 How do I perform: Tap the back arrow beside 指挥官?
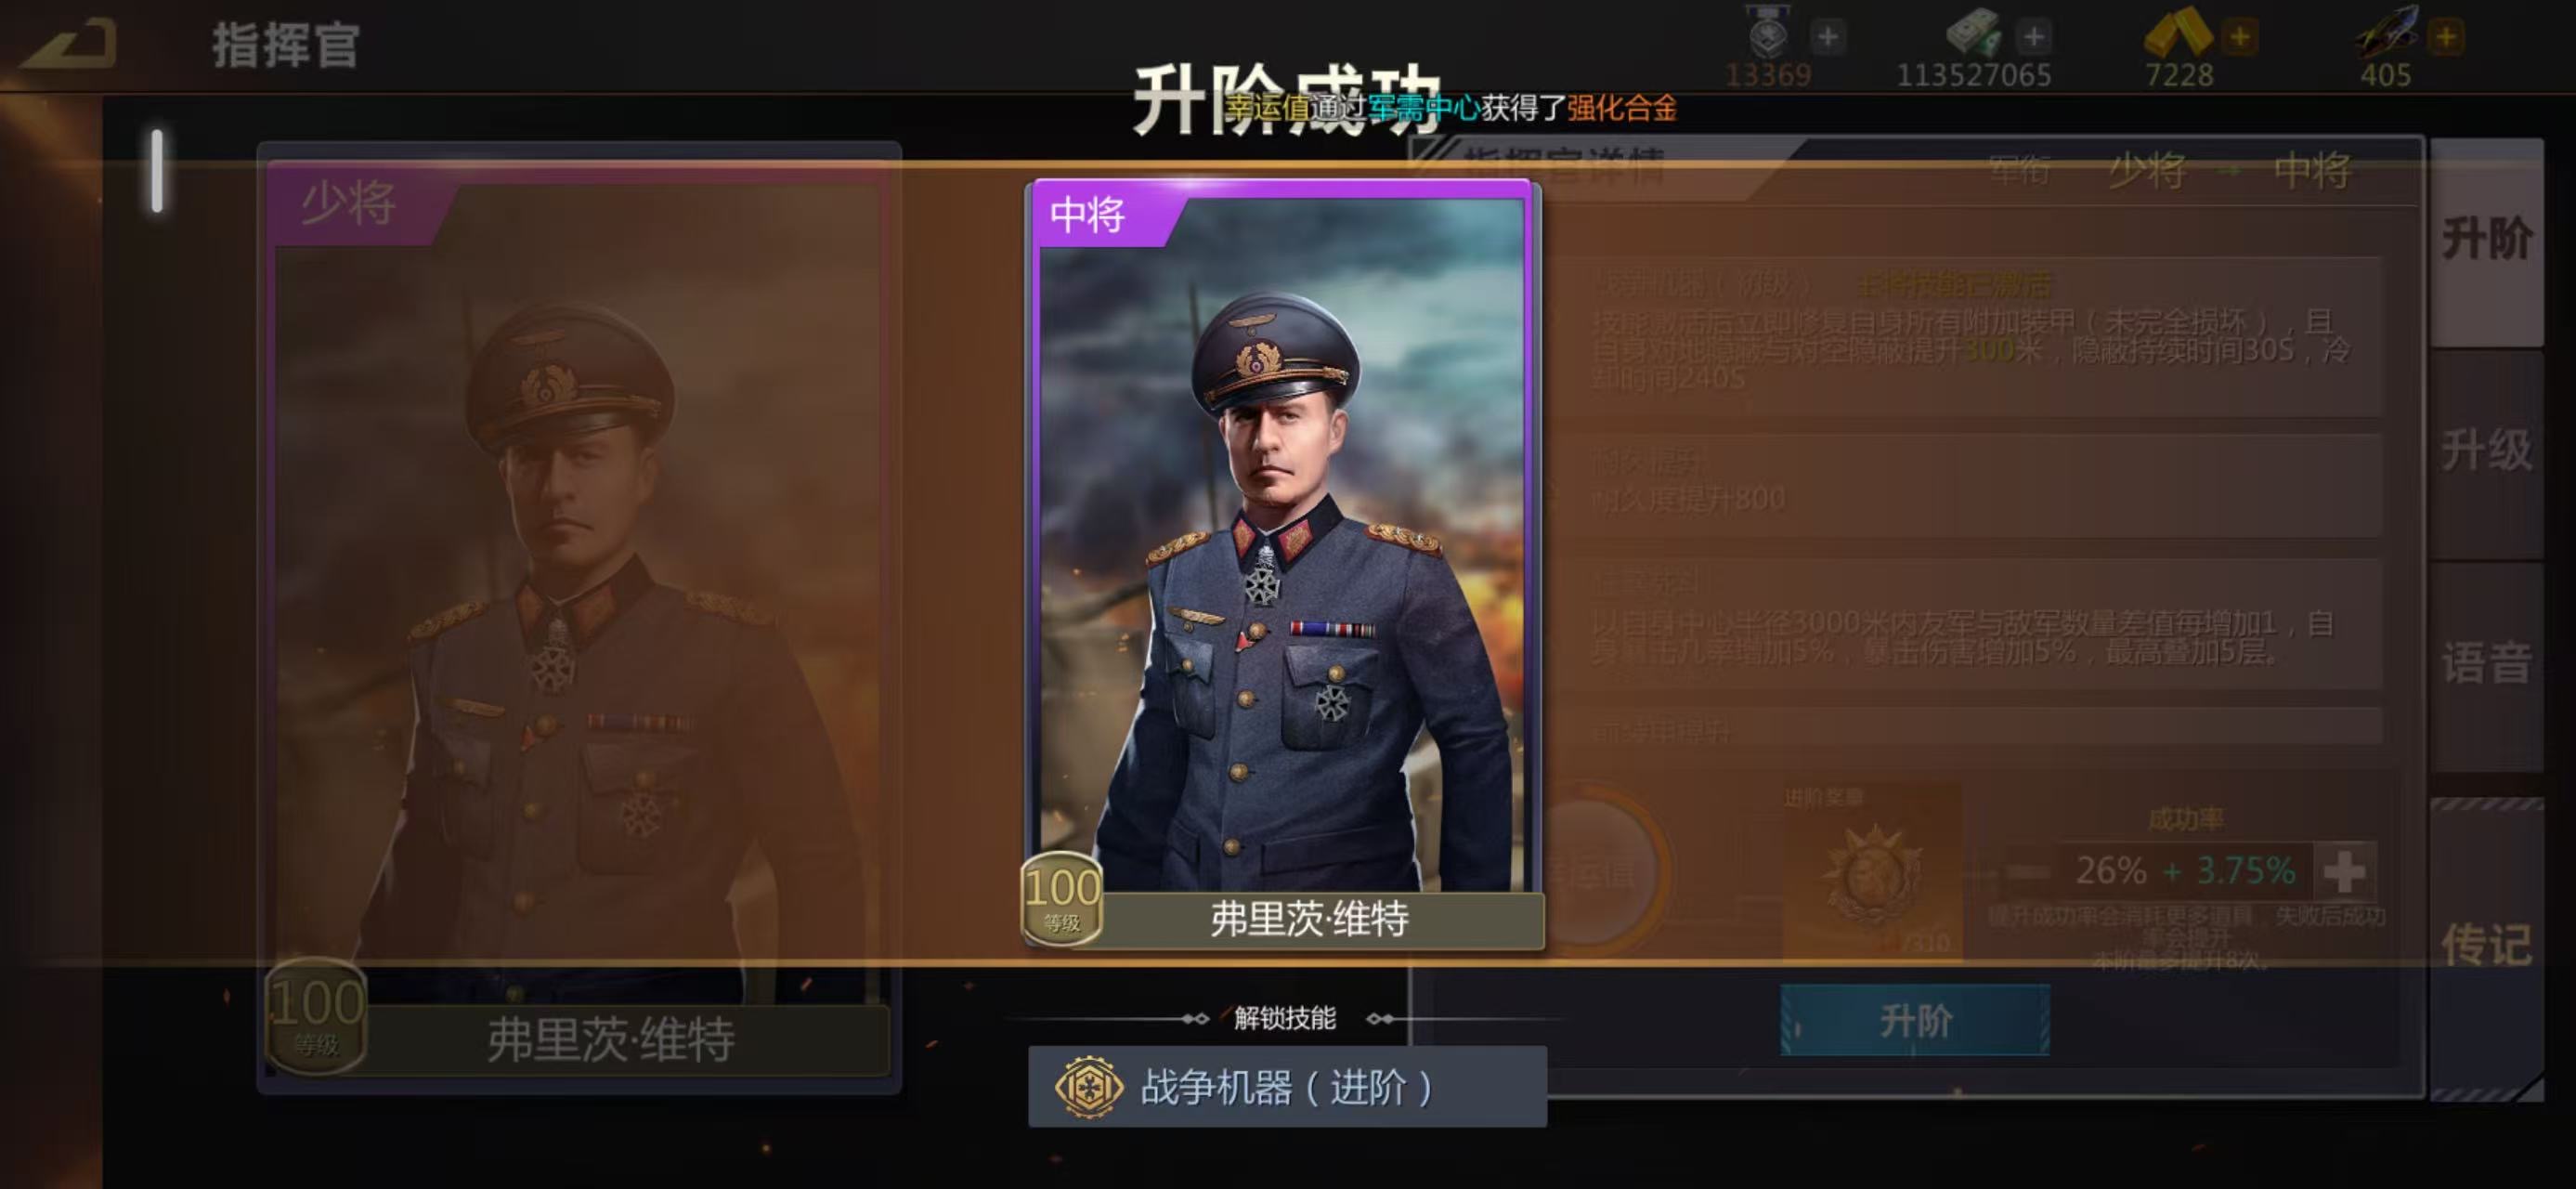pyautogui.click(x=69, y=42)
